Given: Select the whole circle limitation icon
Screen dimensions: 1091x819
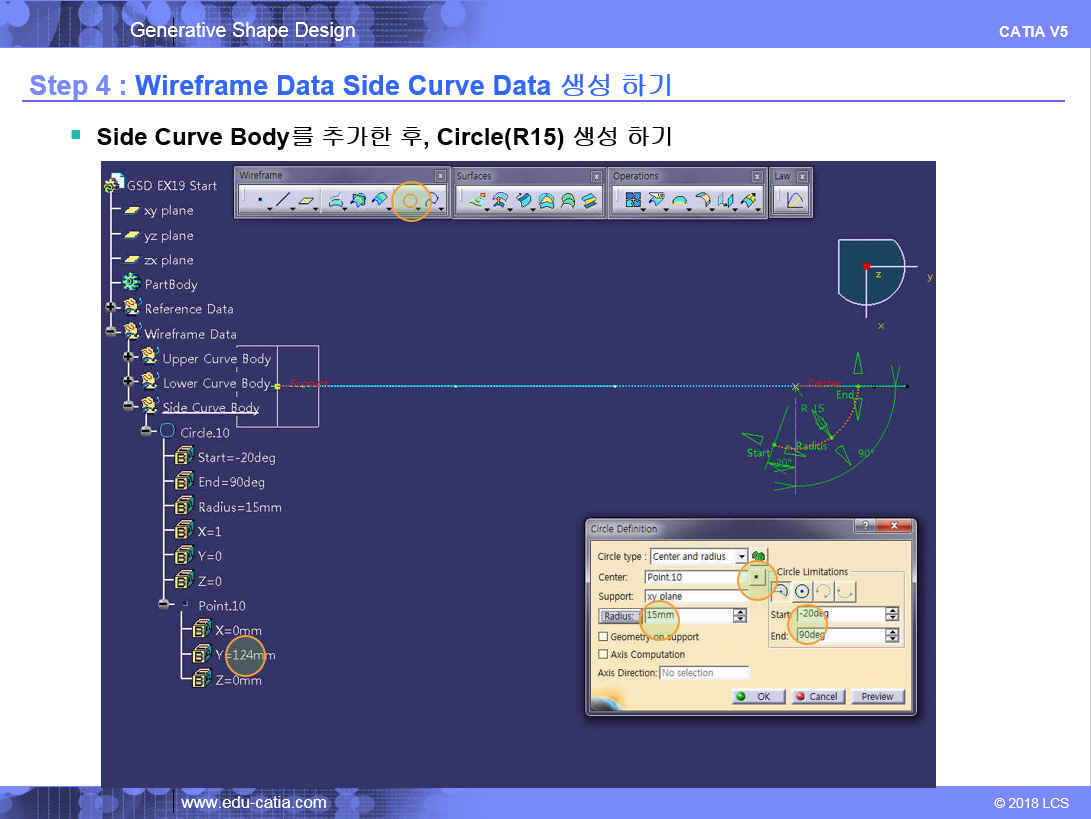Looking at the screenshot, I should click(802, 591).
